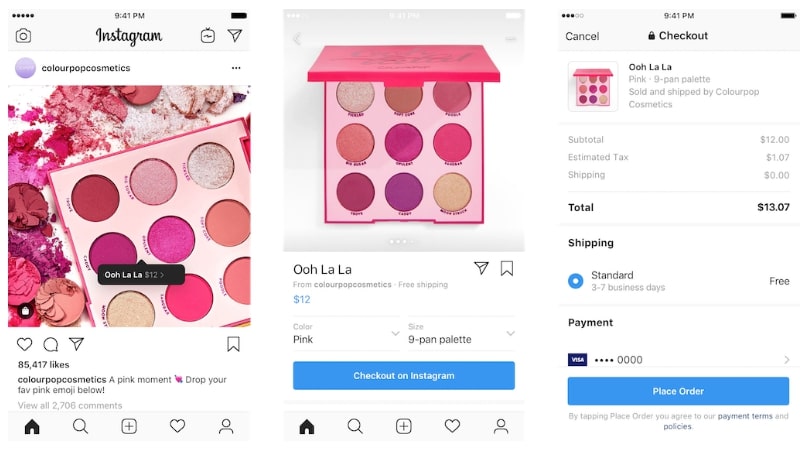Tap the shopping bag icon on post image
Screen dimensions: 811x454
tap(25, 311)
